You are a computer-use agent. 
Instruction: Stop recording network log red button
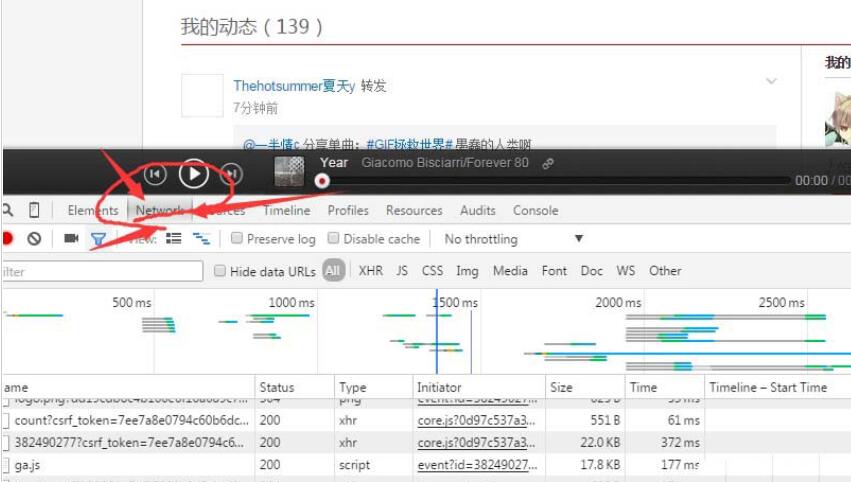pos(7,238)
